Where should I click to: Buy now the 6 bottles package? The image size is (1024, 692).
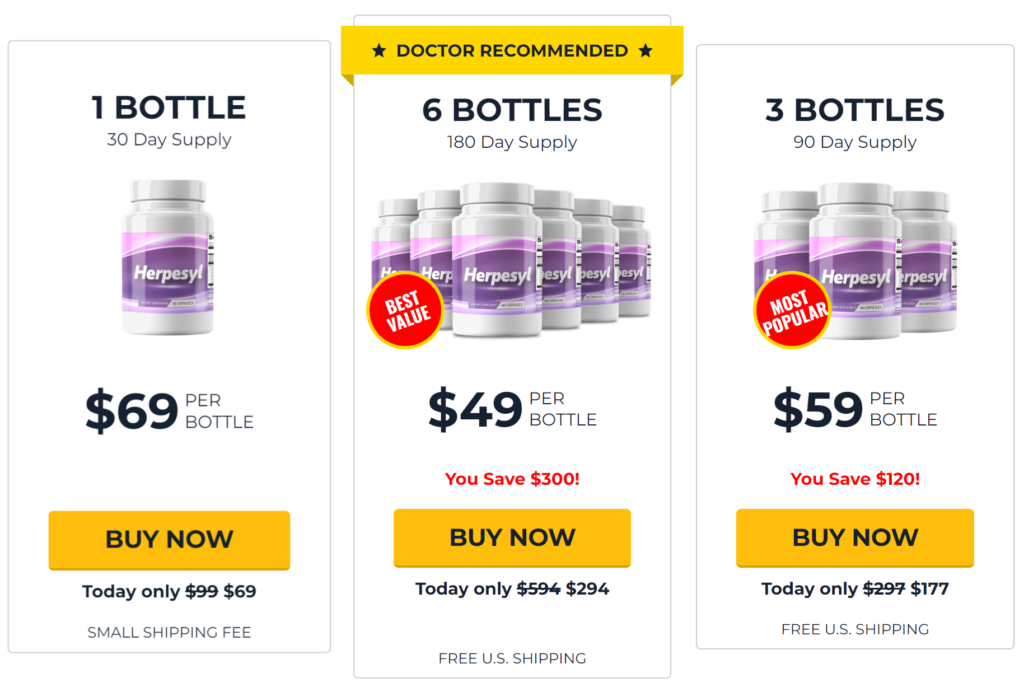coord(512,538)
